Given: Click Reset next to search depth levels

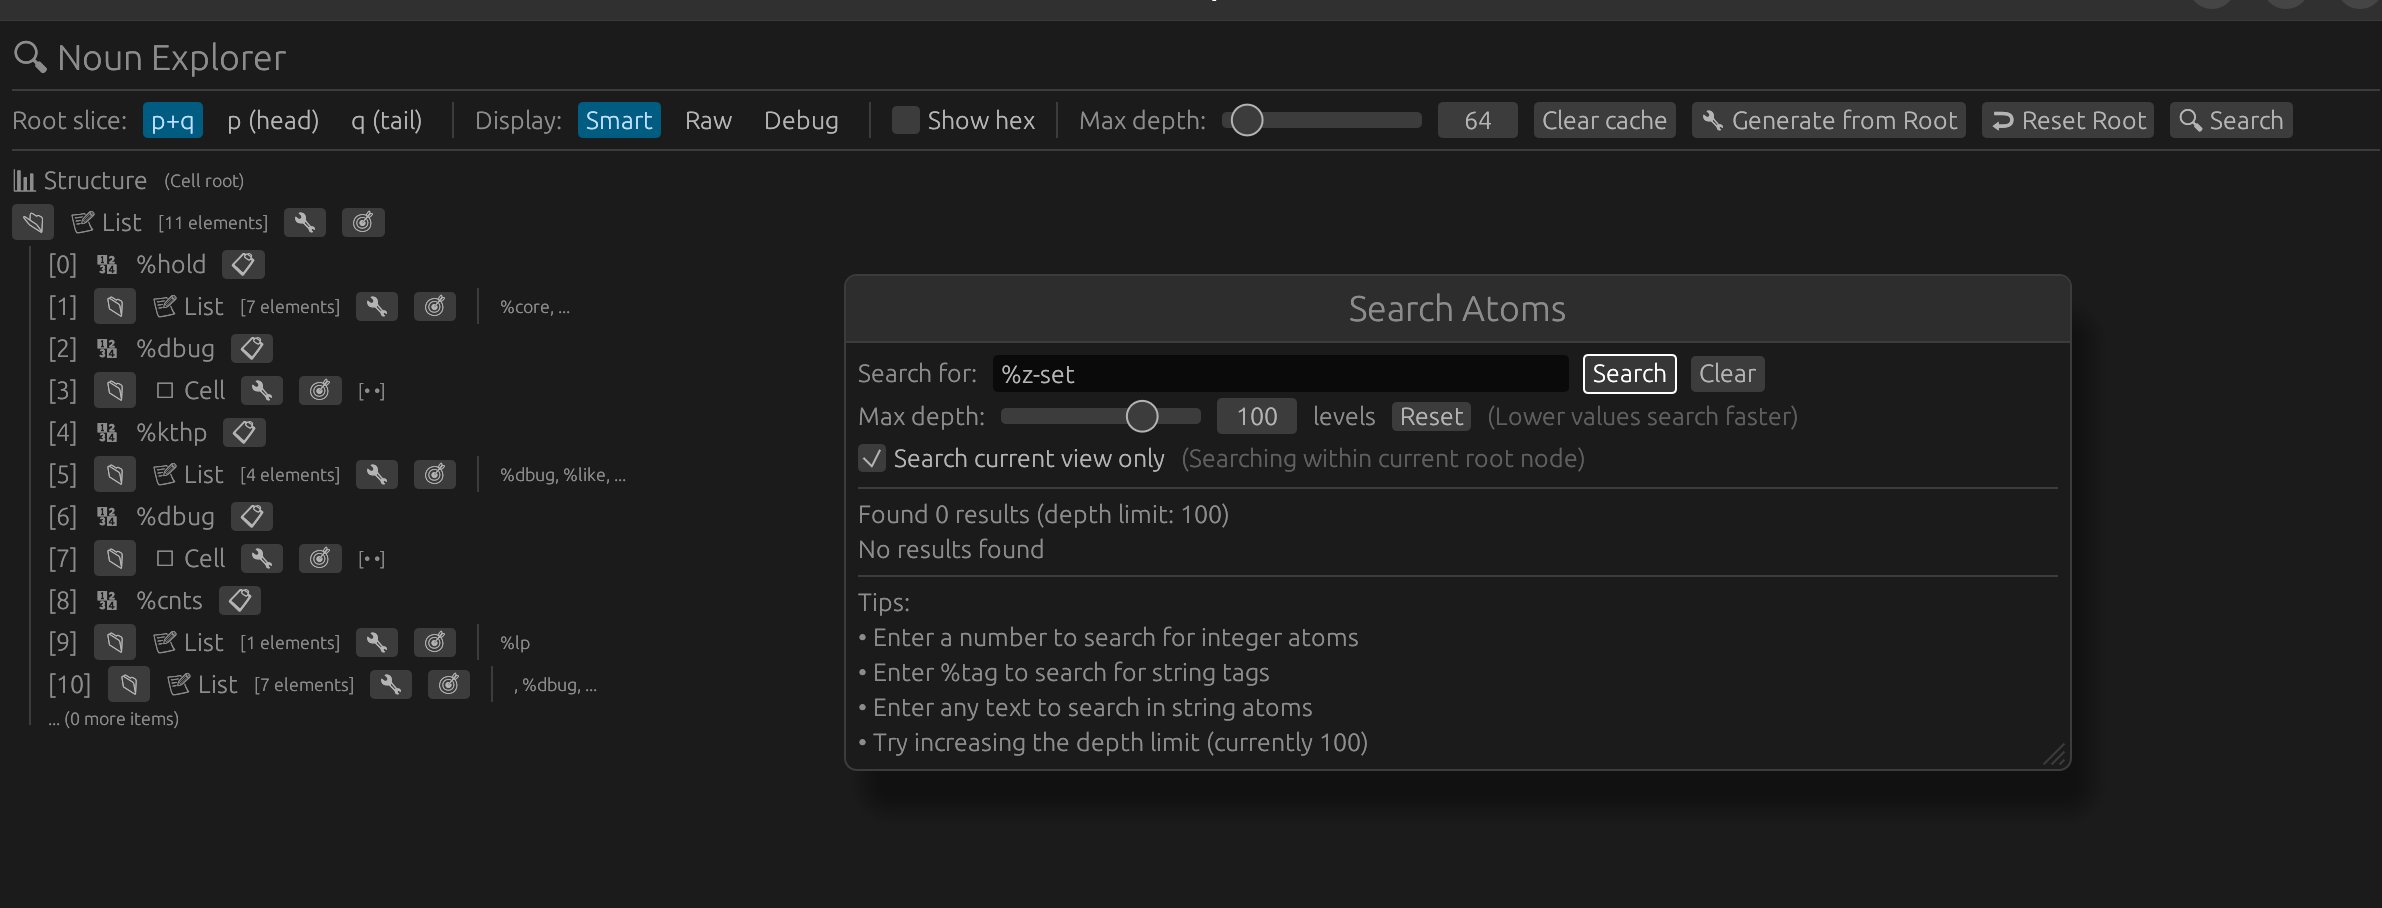Looking at the screenshot, I should coord(1431,417).
